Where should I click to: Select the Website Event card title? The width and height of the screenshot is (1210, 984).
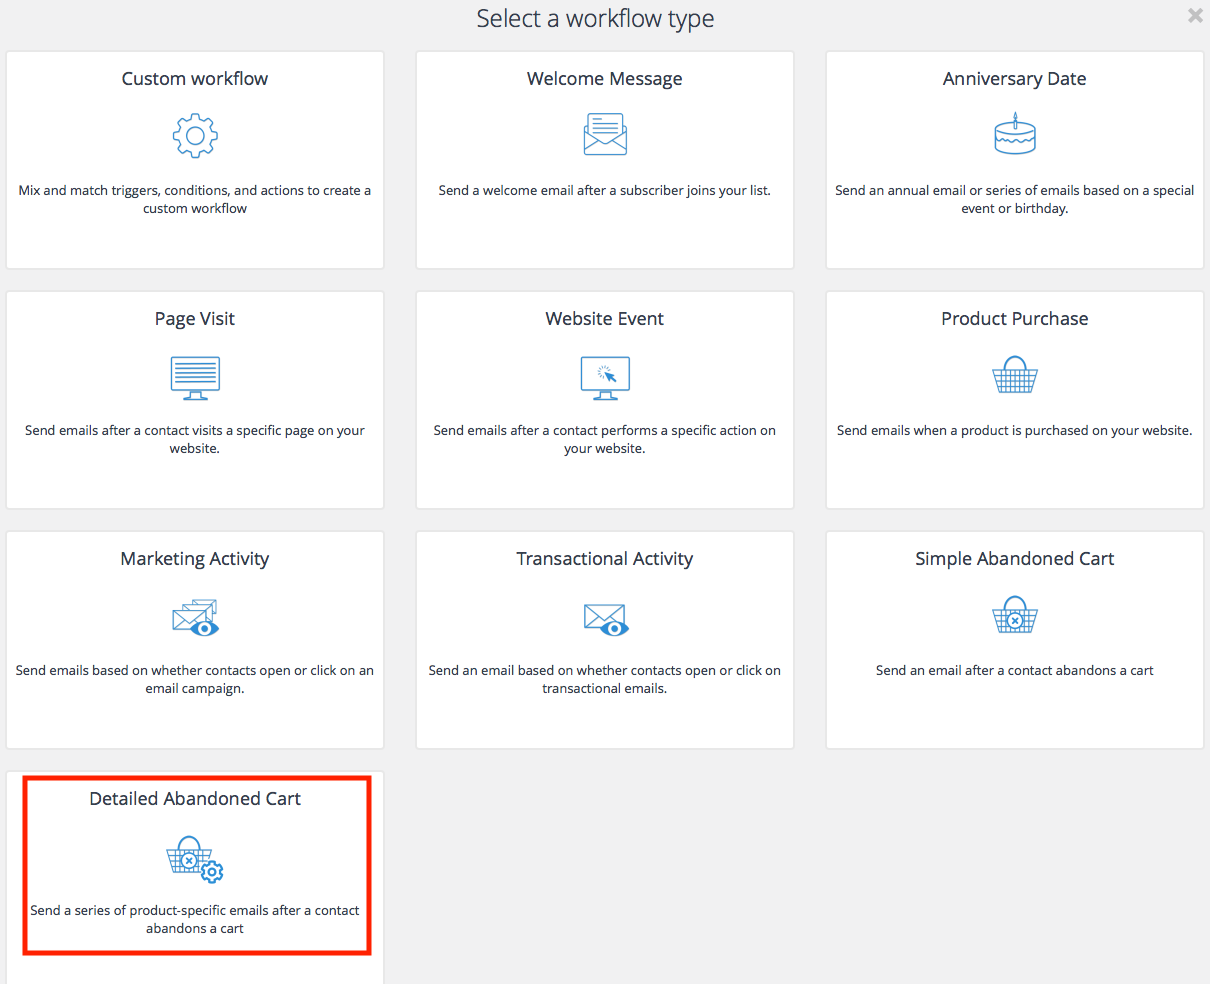coord(605,319)
